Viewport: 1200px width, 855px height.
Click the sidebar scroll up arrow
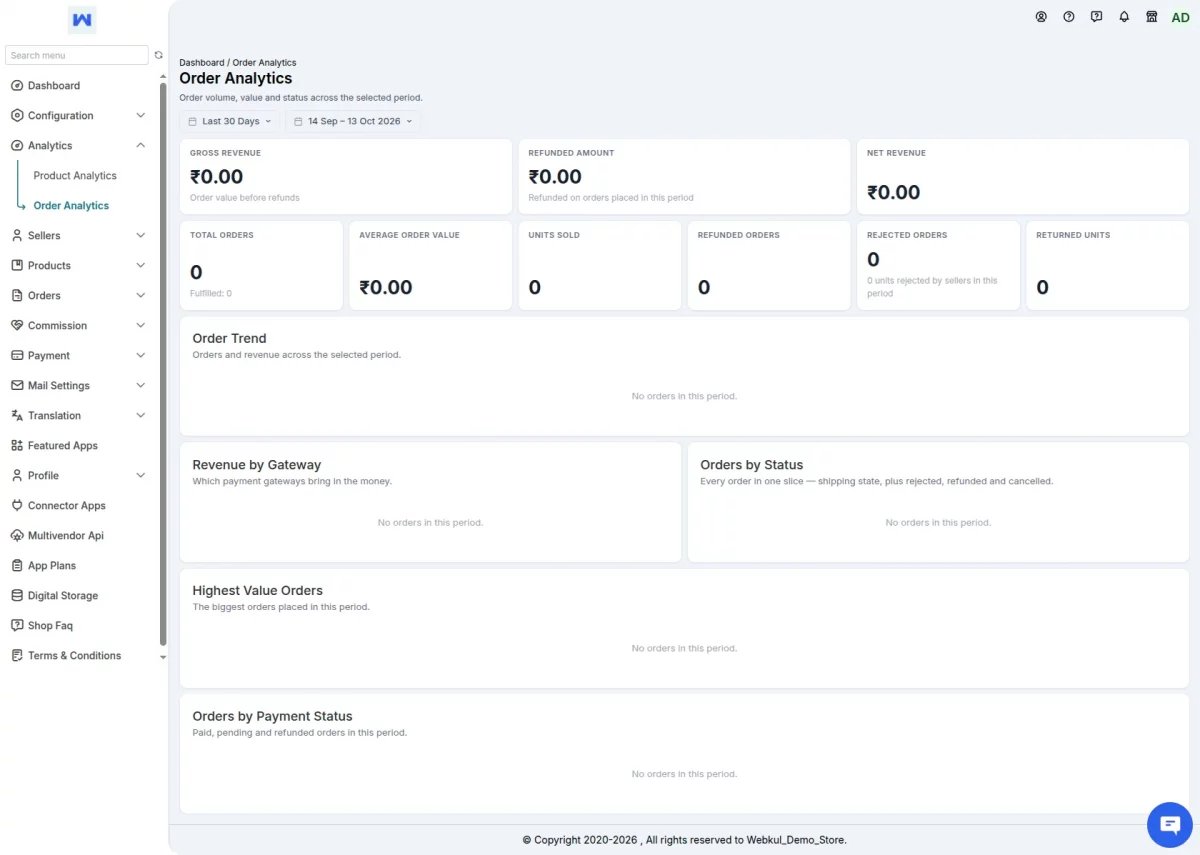point(163,77)
